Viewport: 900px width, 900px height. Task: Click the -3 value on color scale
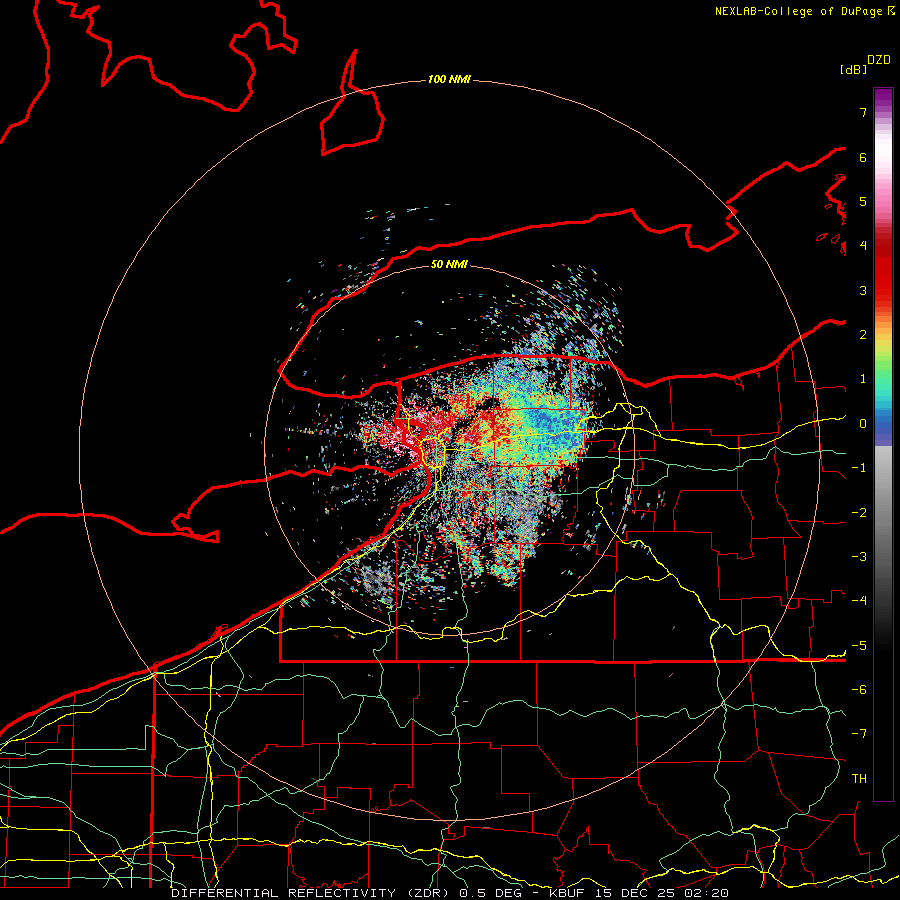coord(859,557)
